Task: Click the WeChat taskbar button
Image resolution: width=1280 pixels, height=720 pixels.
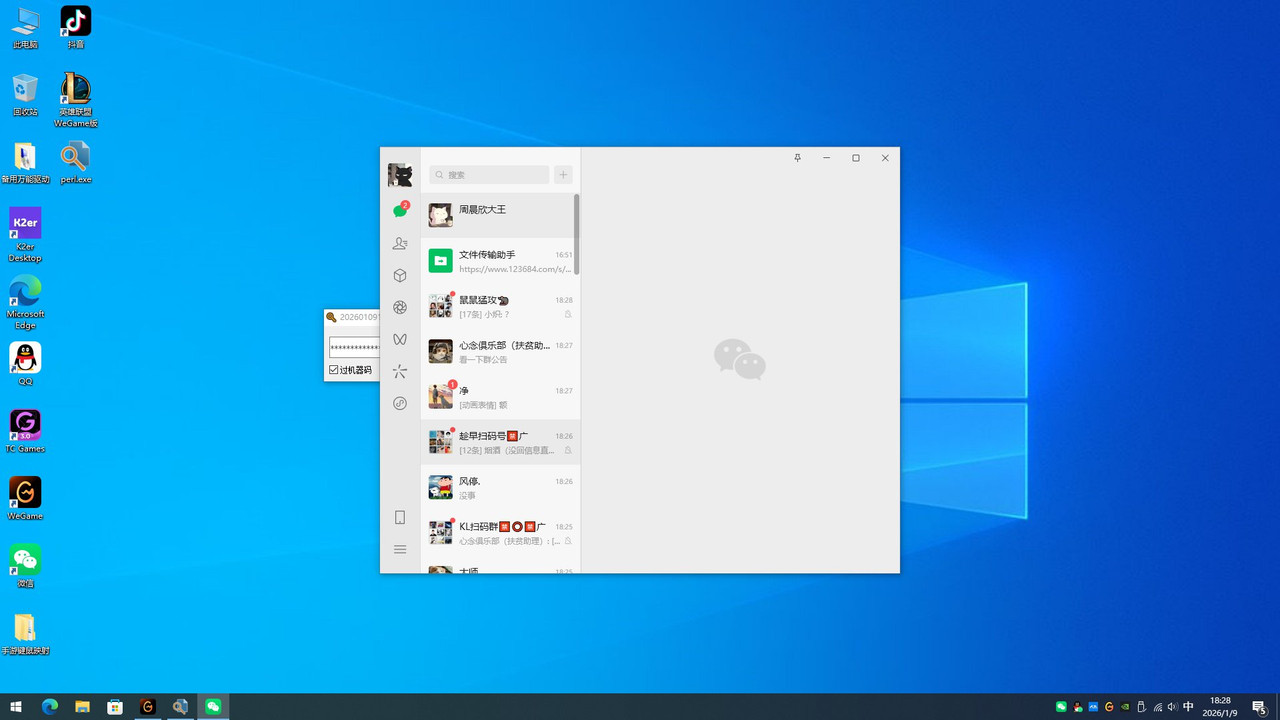Action: click(x=213, y=707)
